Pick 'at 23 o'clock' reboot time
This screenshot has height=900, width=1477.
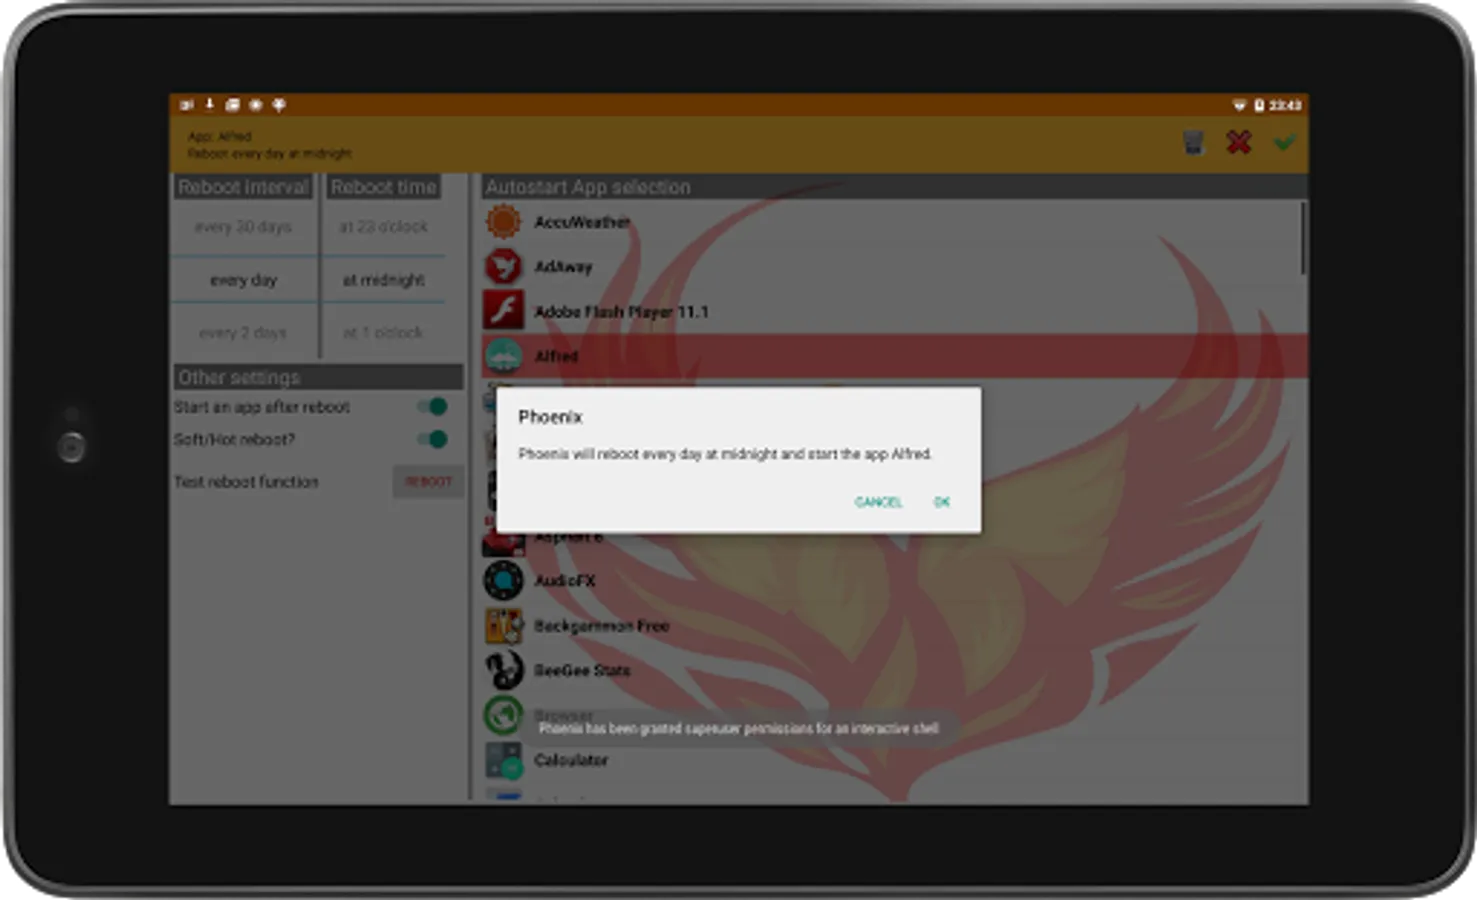(x=383, y=227)
